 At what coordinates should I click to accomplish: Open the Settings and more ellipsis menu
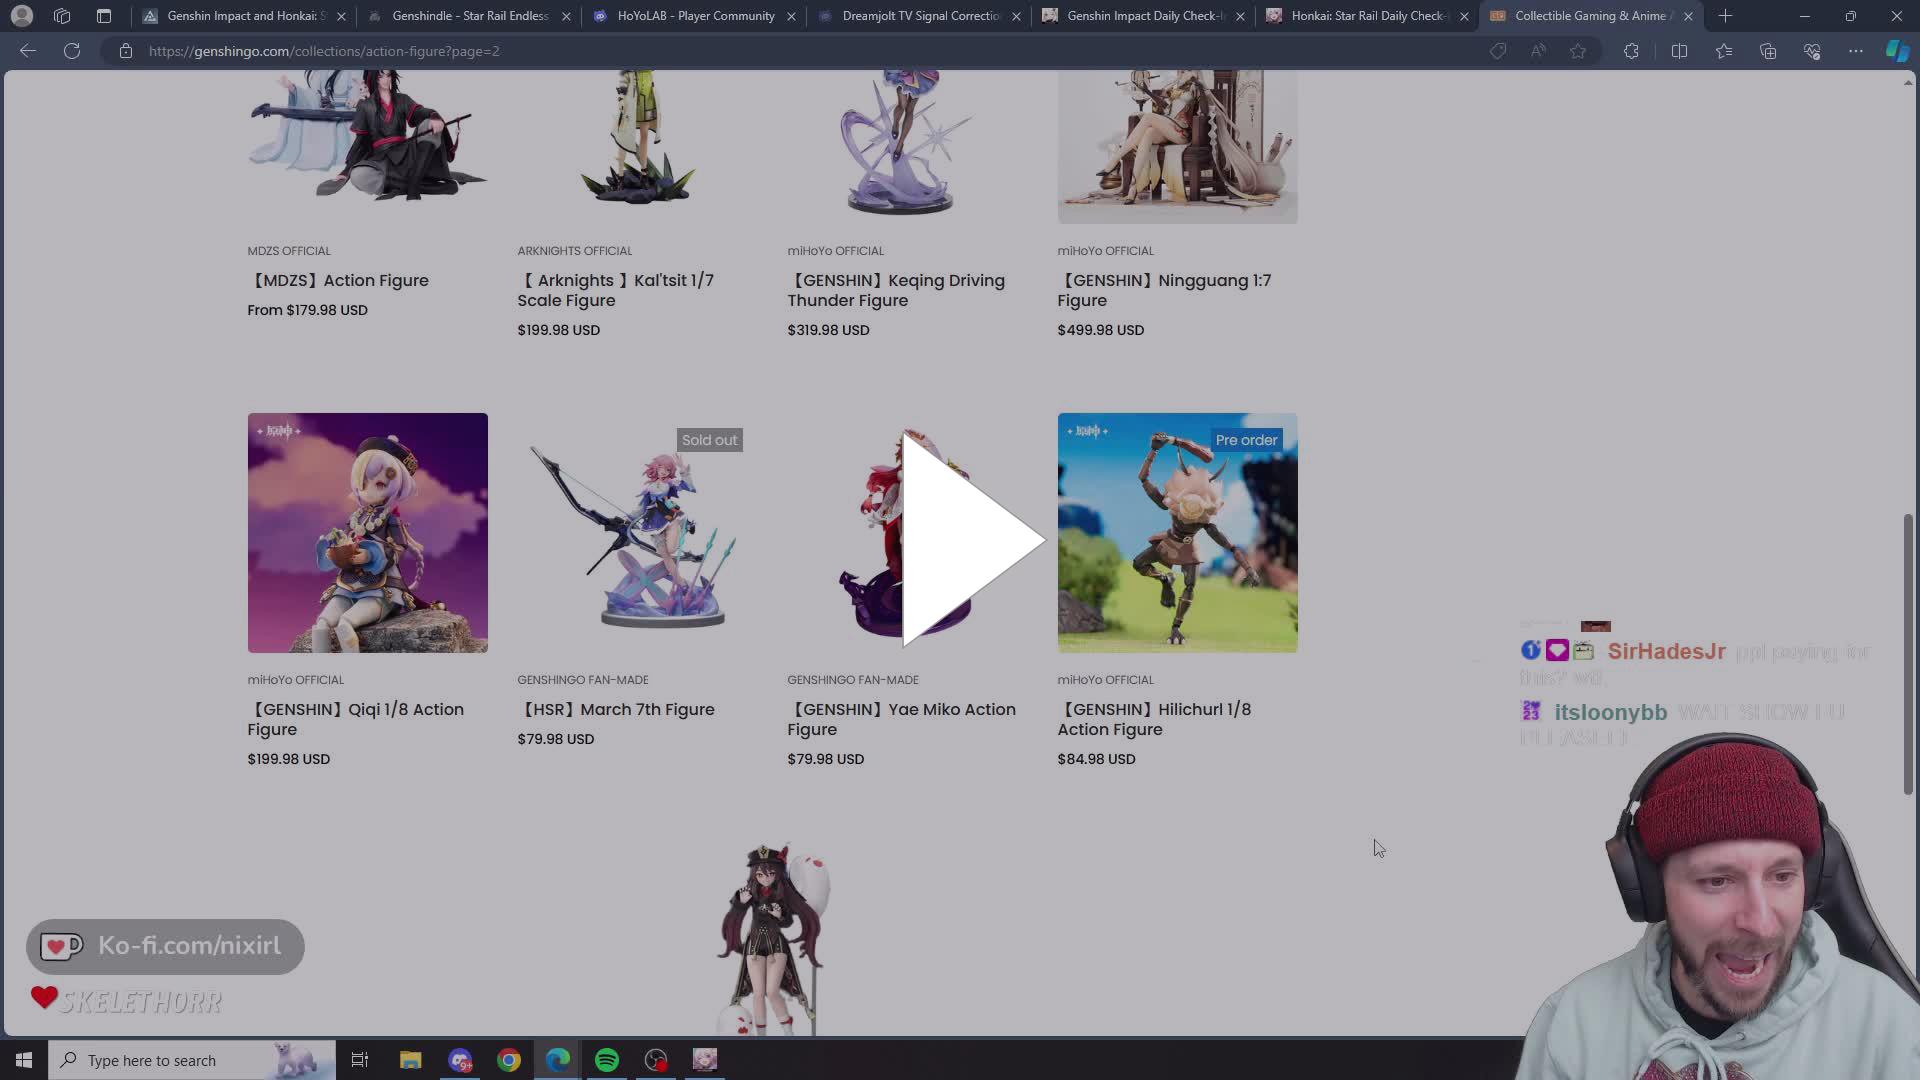pyautogui.click(x=1857, y=51)
